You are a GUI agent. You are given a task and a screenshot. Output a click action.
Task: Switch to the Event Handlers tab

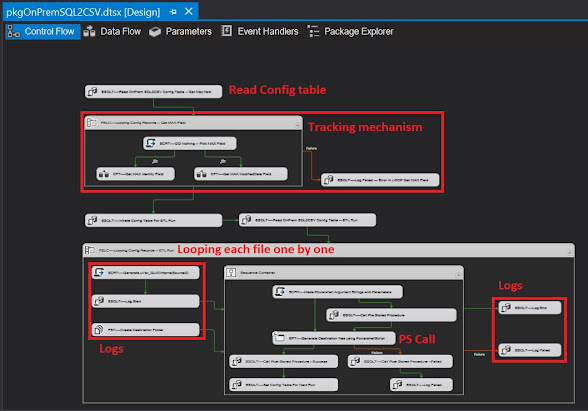tap(260, 32)
